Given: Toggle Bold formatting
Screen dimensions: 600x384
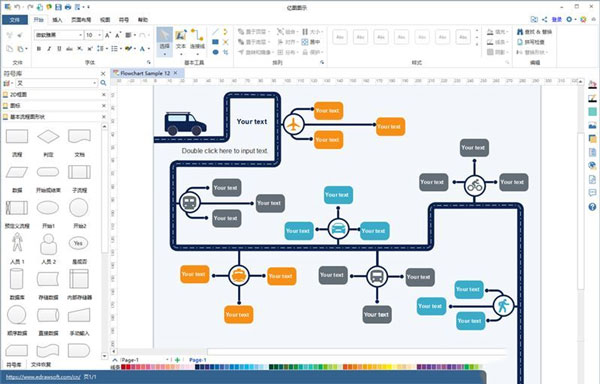Looking at the screenshot, I should 39,49.
